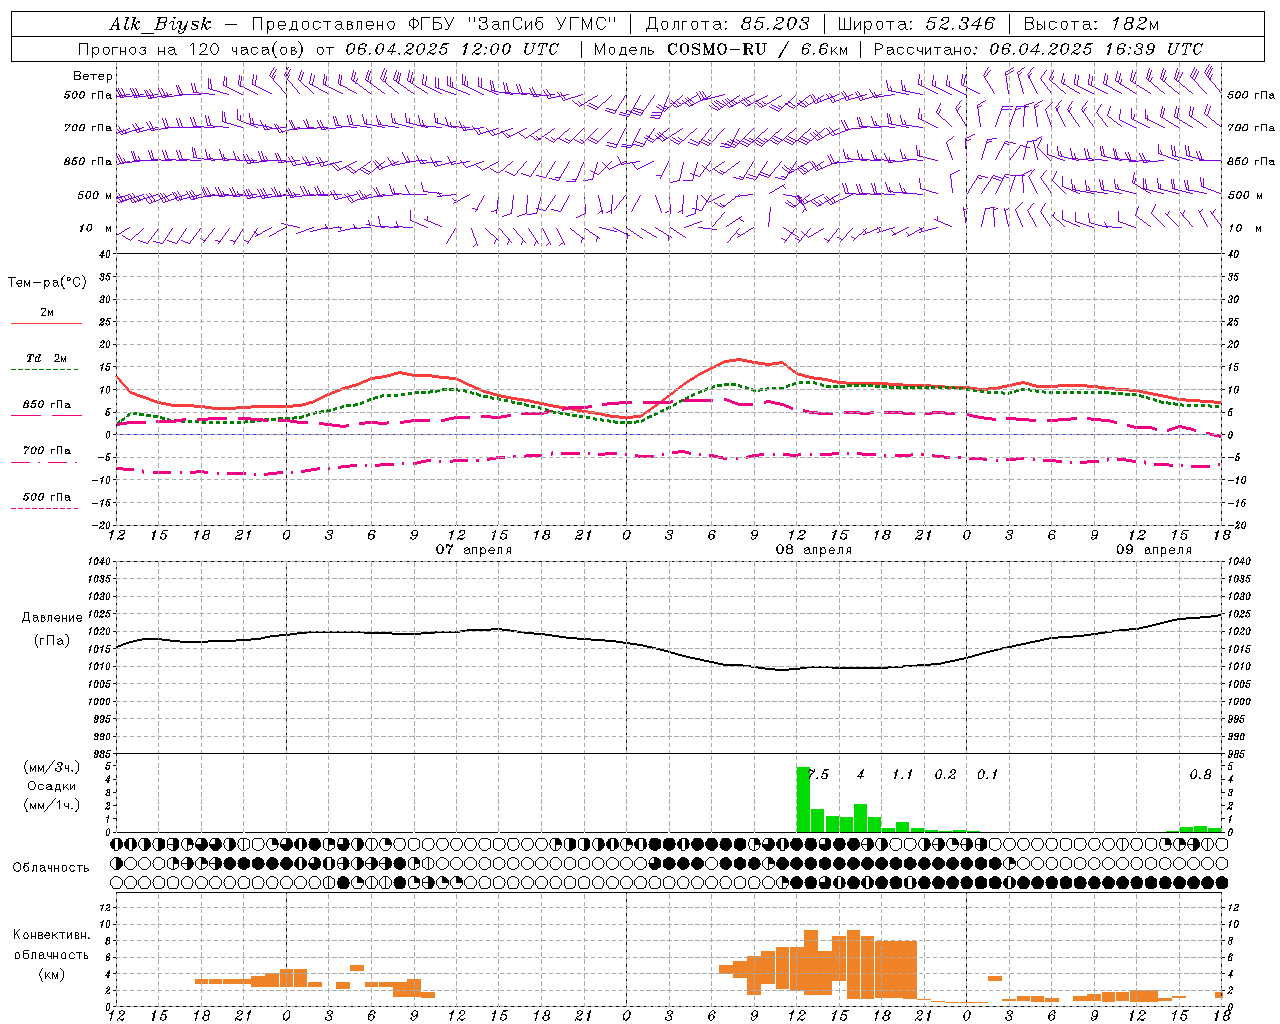Screen dimensions: 1280x1024
Task: Click the Рассчитано: 06.04.2025 16:39 UTC timestamp
Action: (x=1038, y=48)
